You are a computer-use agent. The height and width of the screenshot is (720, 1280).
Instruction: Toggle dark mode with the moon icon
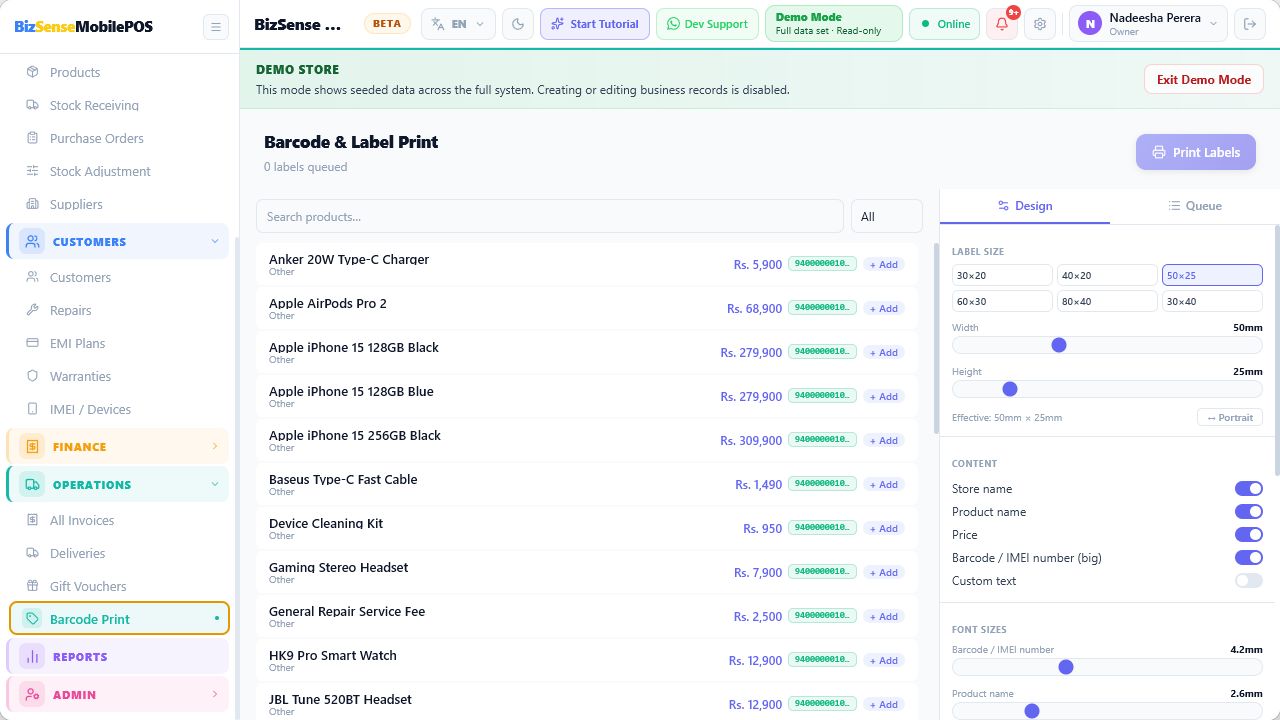[518, 24]
